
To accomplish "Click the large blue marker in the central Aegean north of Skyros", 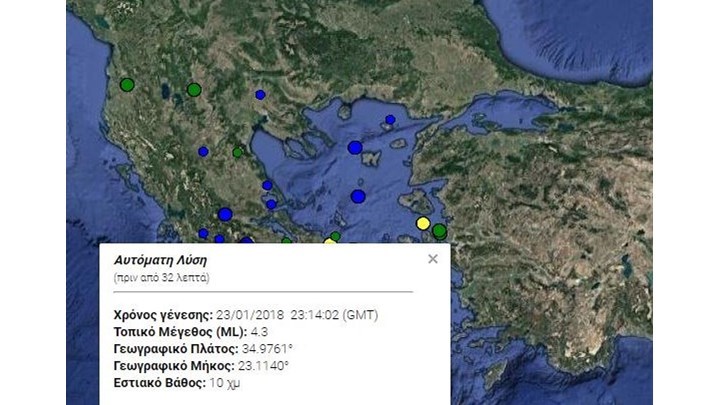I will (x=358, y=197).
